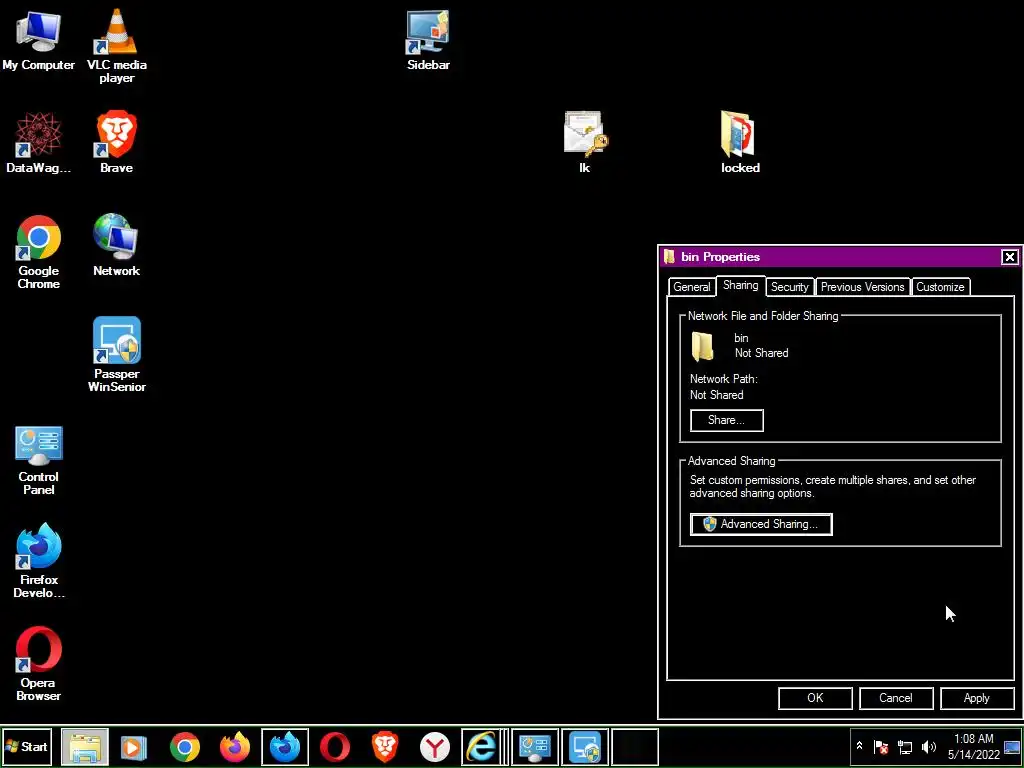The width and height of the screenshot is (1024, 768).
Task: Click the bin folder icon in the Sharing tab
Action: [703, 346]
